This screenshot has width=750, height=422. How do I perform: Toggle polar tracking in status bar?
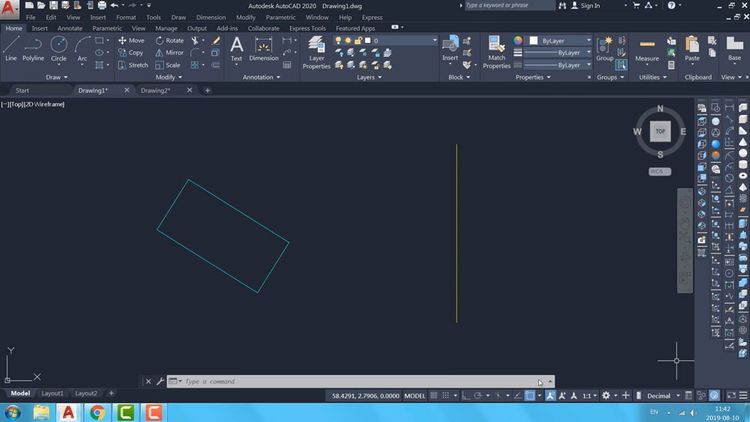(479, 396)
